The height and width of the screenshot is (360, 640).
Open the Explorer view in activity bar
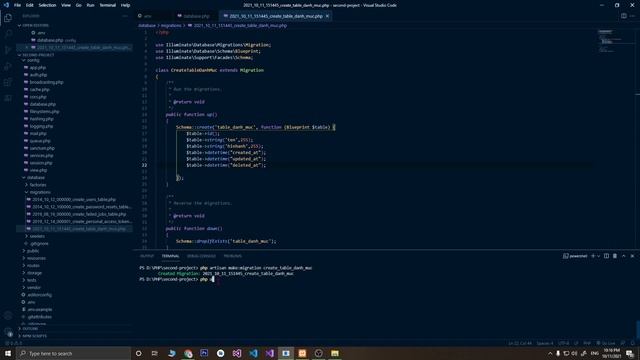pos(8,18)
